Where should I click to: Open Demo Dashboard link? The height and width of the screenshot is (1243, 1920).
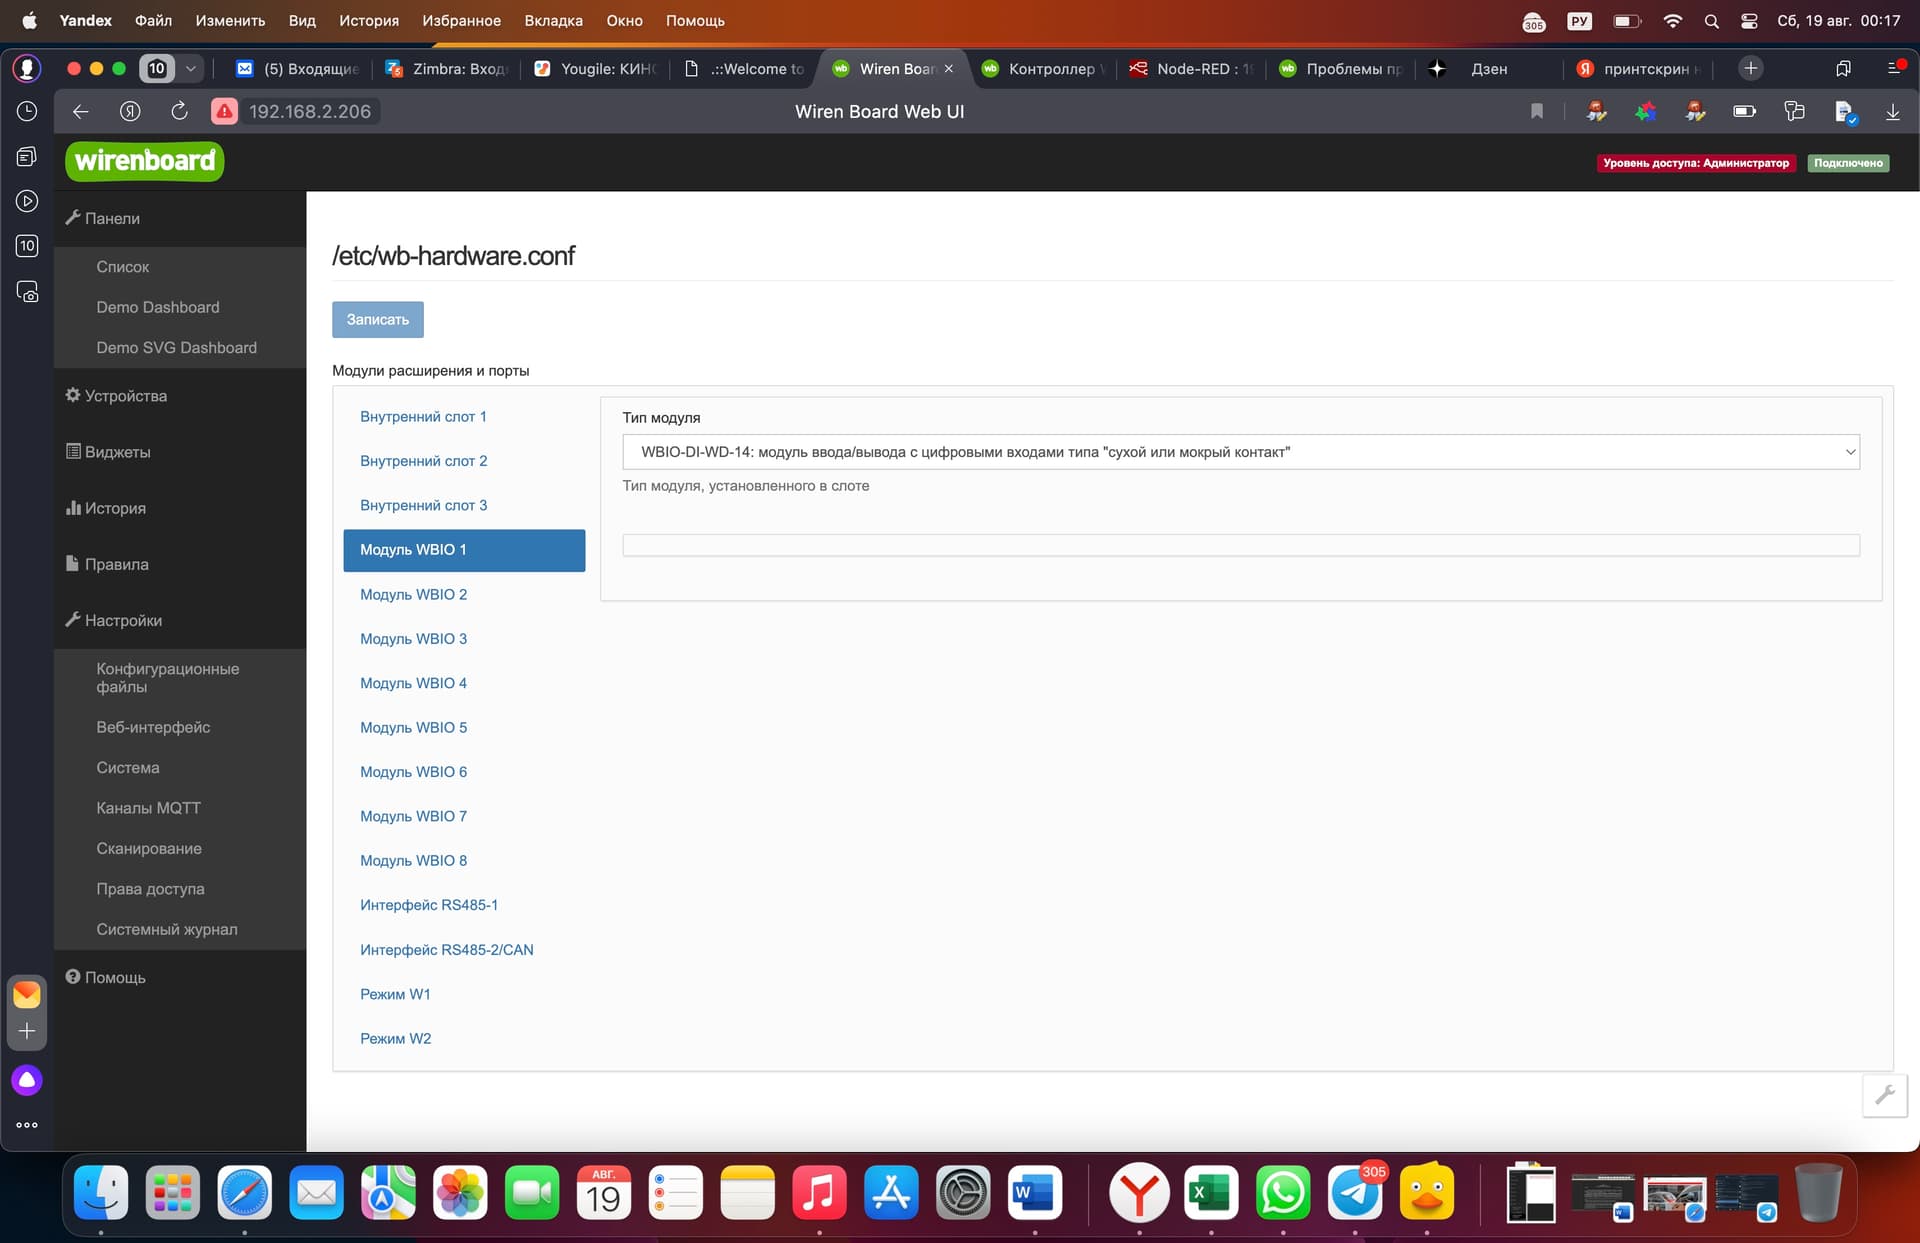coord(158,307)
